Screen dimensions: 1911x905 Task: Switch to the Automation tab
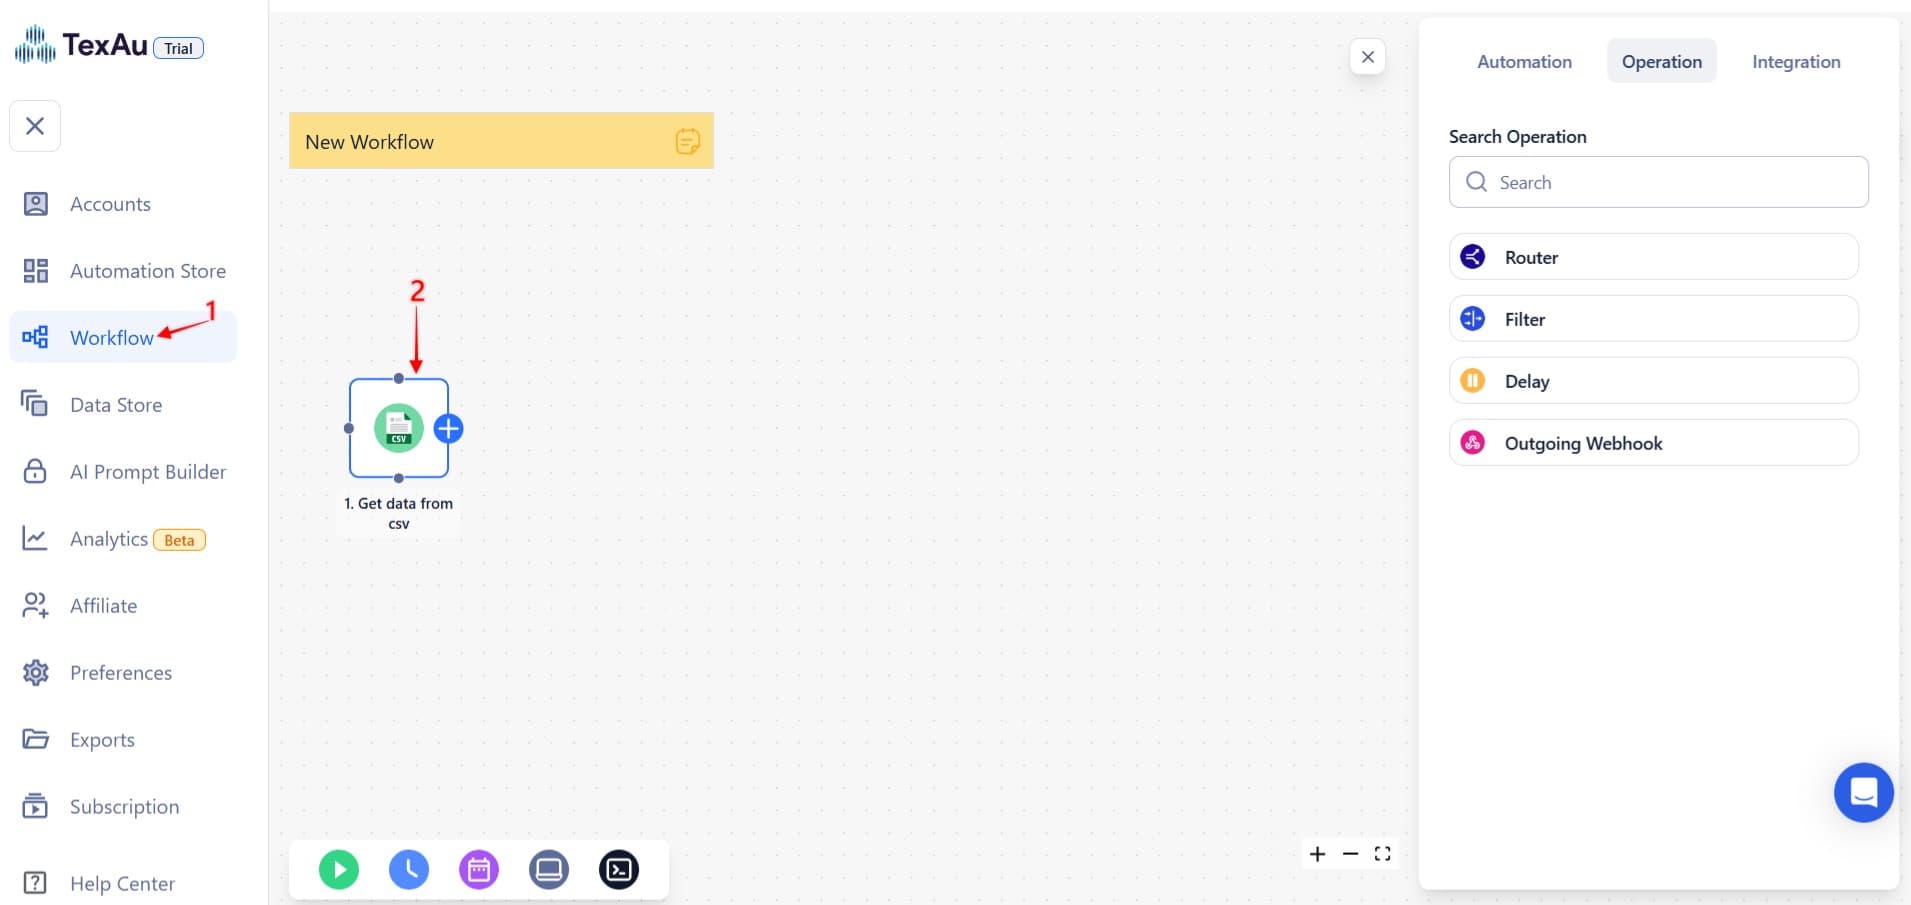(1524, 62)
